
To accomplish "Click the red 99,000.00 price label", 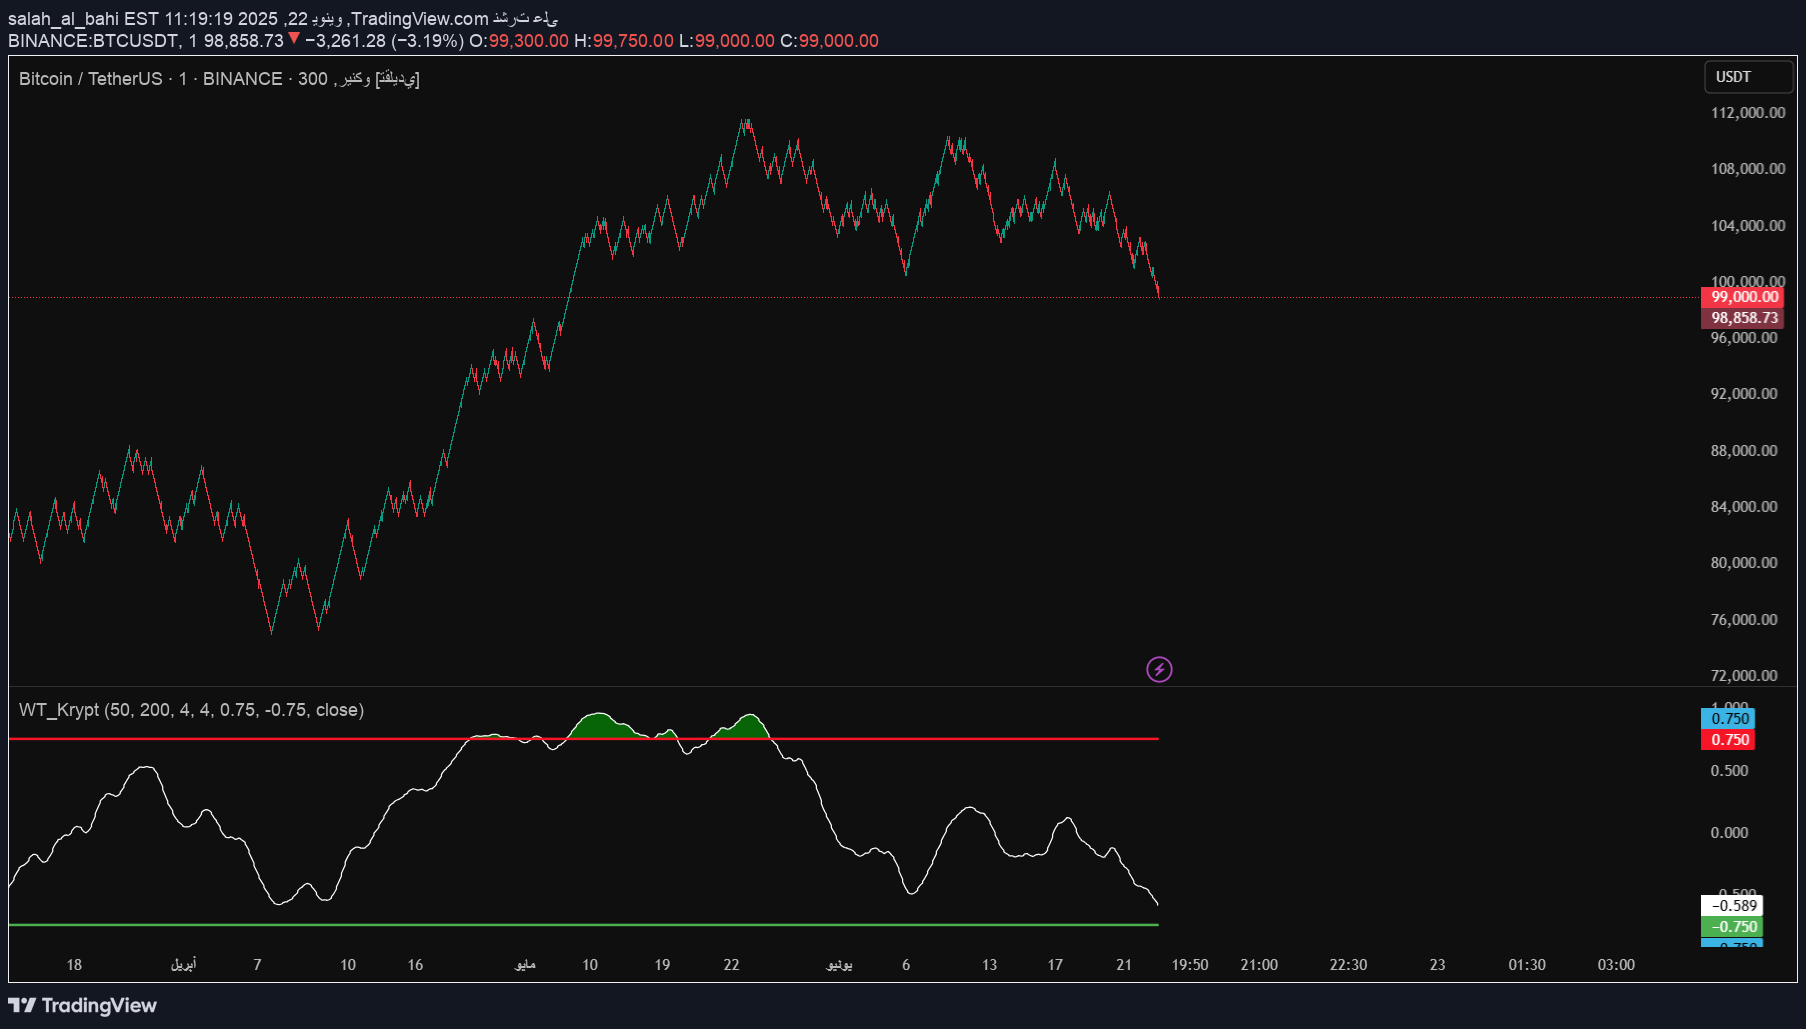I will 1743,297.
